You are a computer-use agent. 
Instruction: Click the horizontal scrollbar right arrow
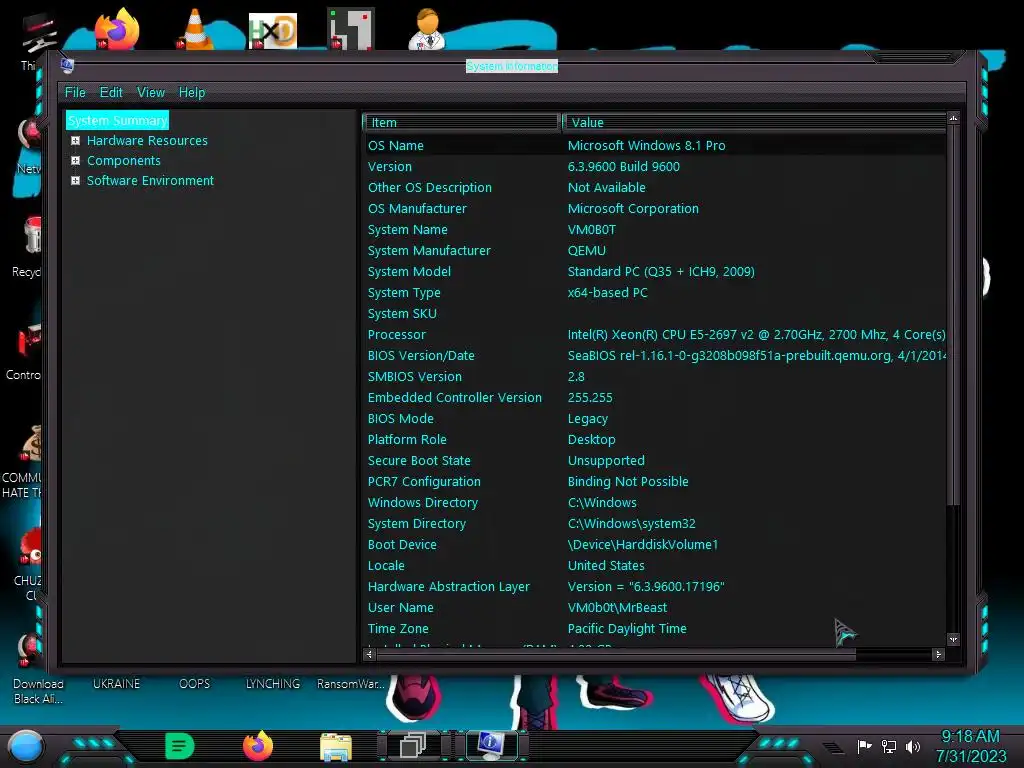point(938,654)
